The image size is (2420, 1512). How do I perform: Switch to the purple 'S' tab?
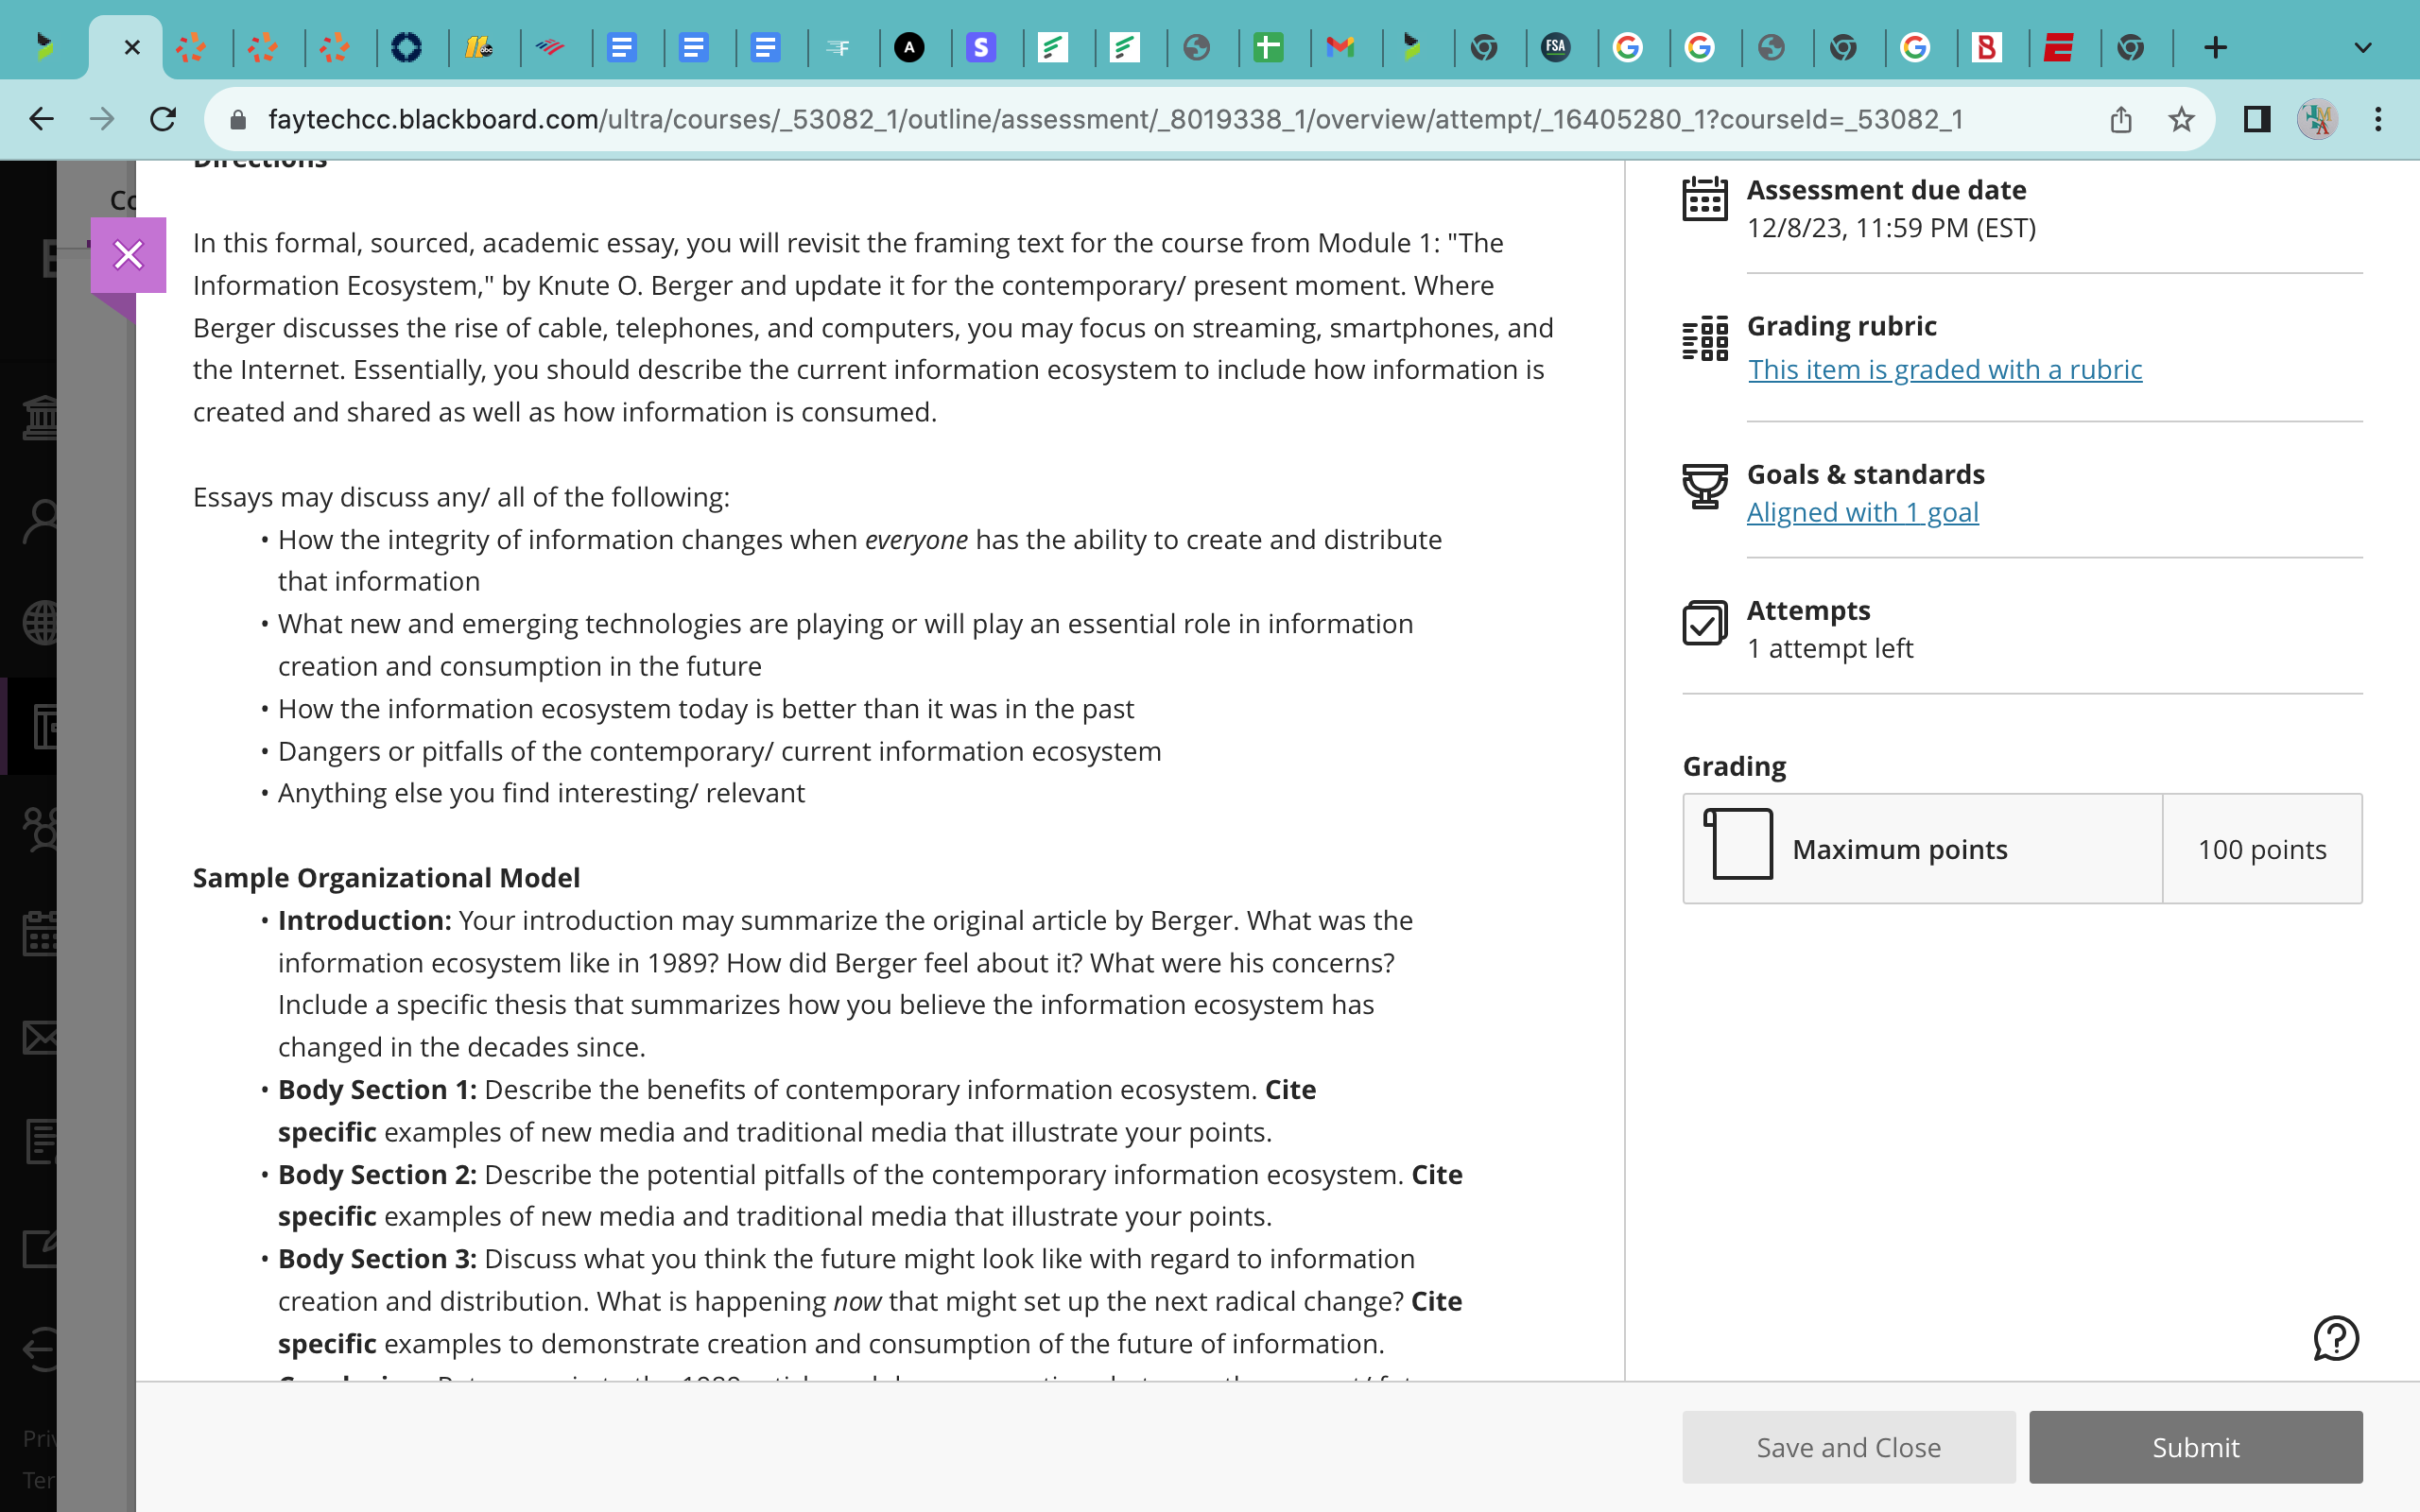(x=981, y=47)
